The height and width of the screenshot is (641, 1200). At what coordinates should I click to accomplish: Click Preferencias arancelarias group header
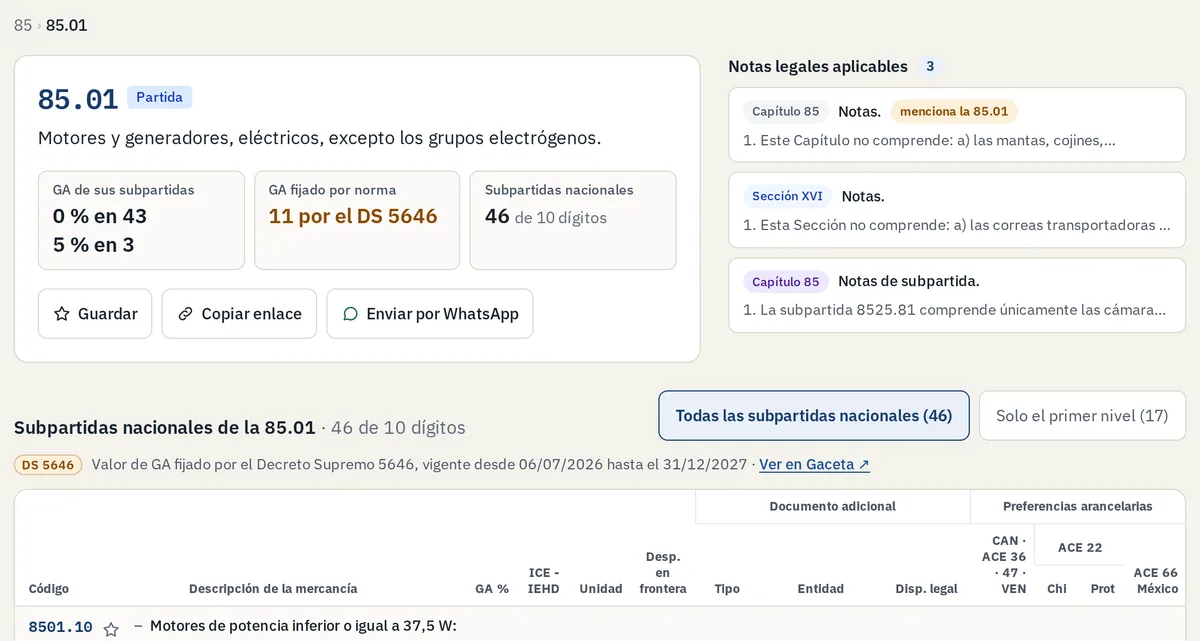pos(1078,506)
